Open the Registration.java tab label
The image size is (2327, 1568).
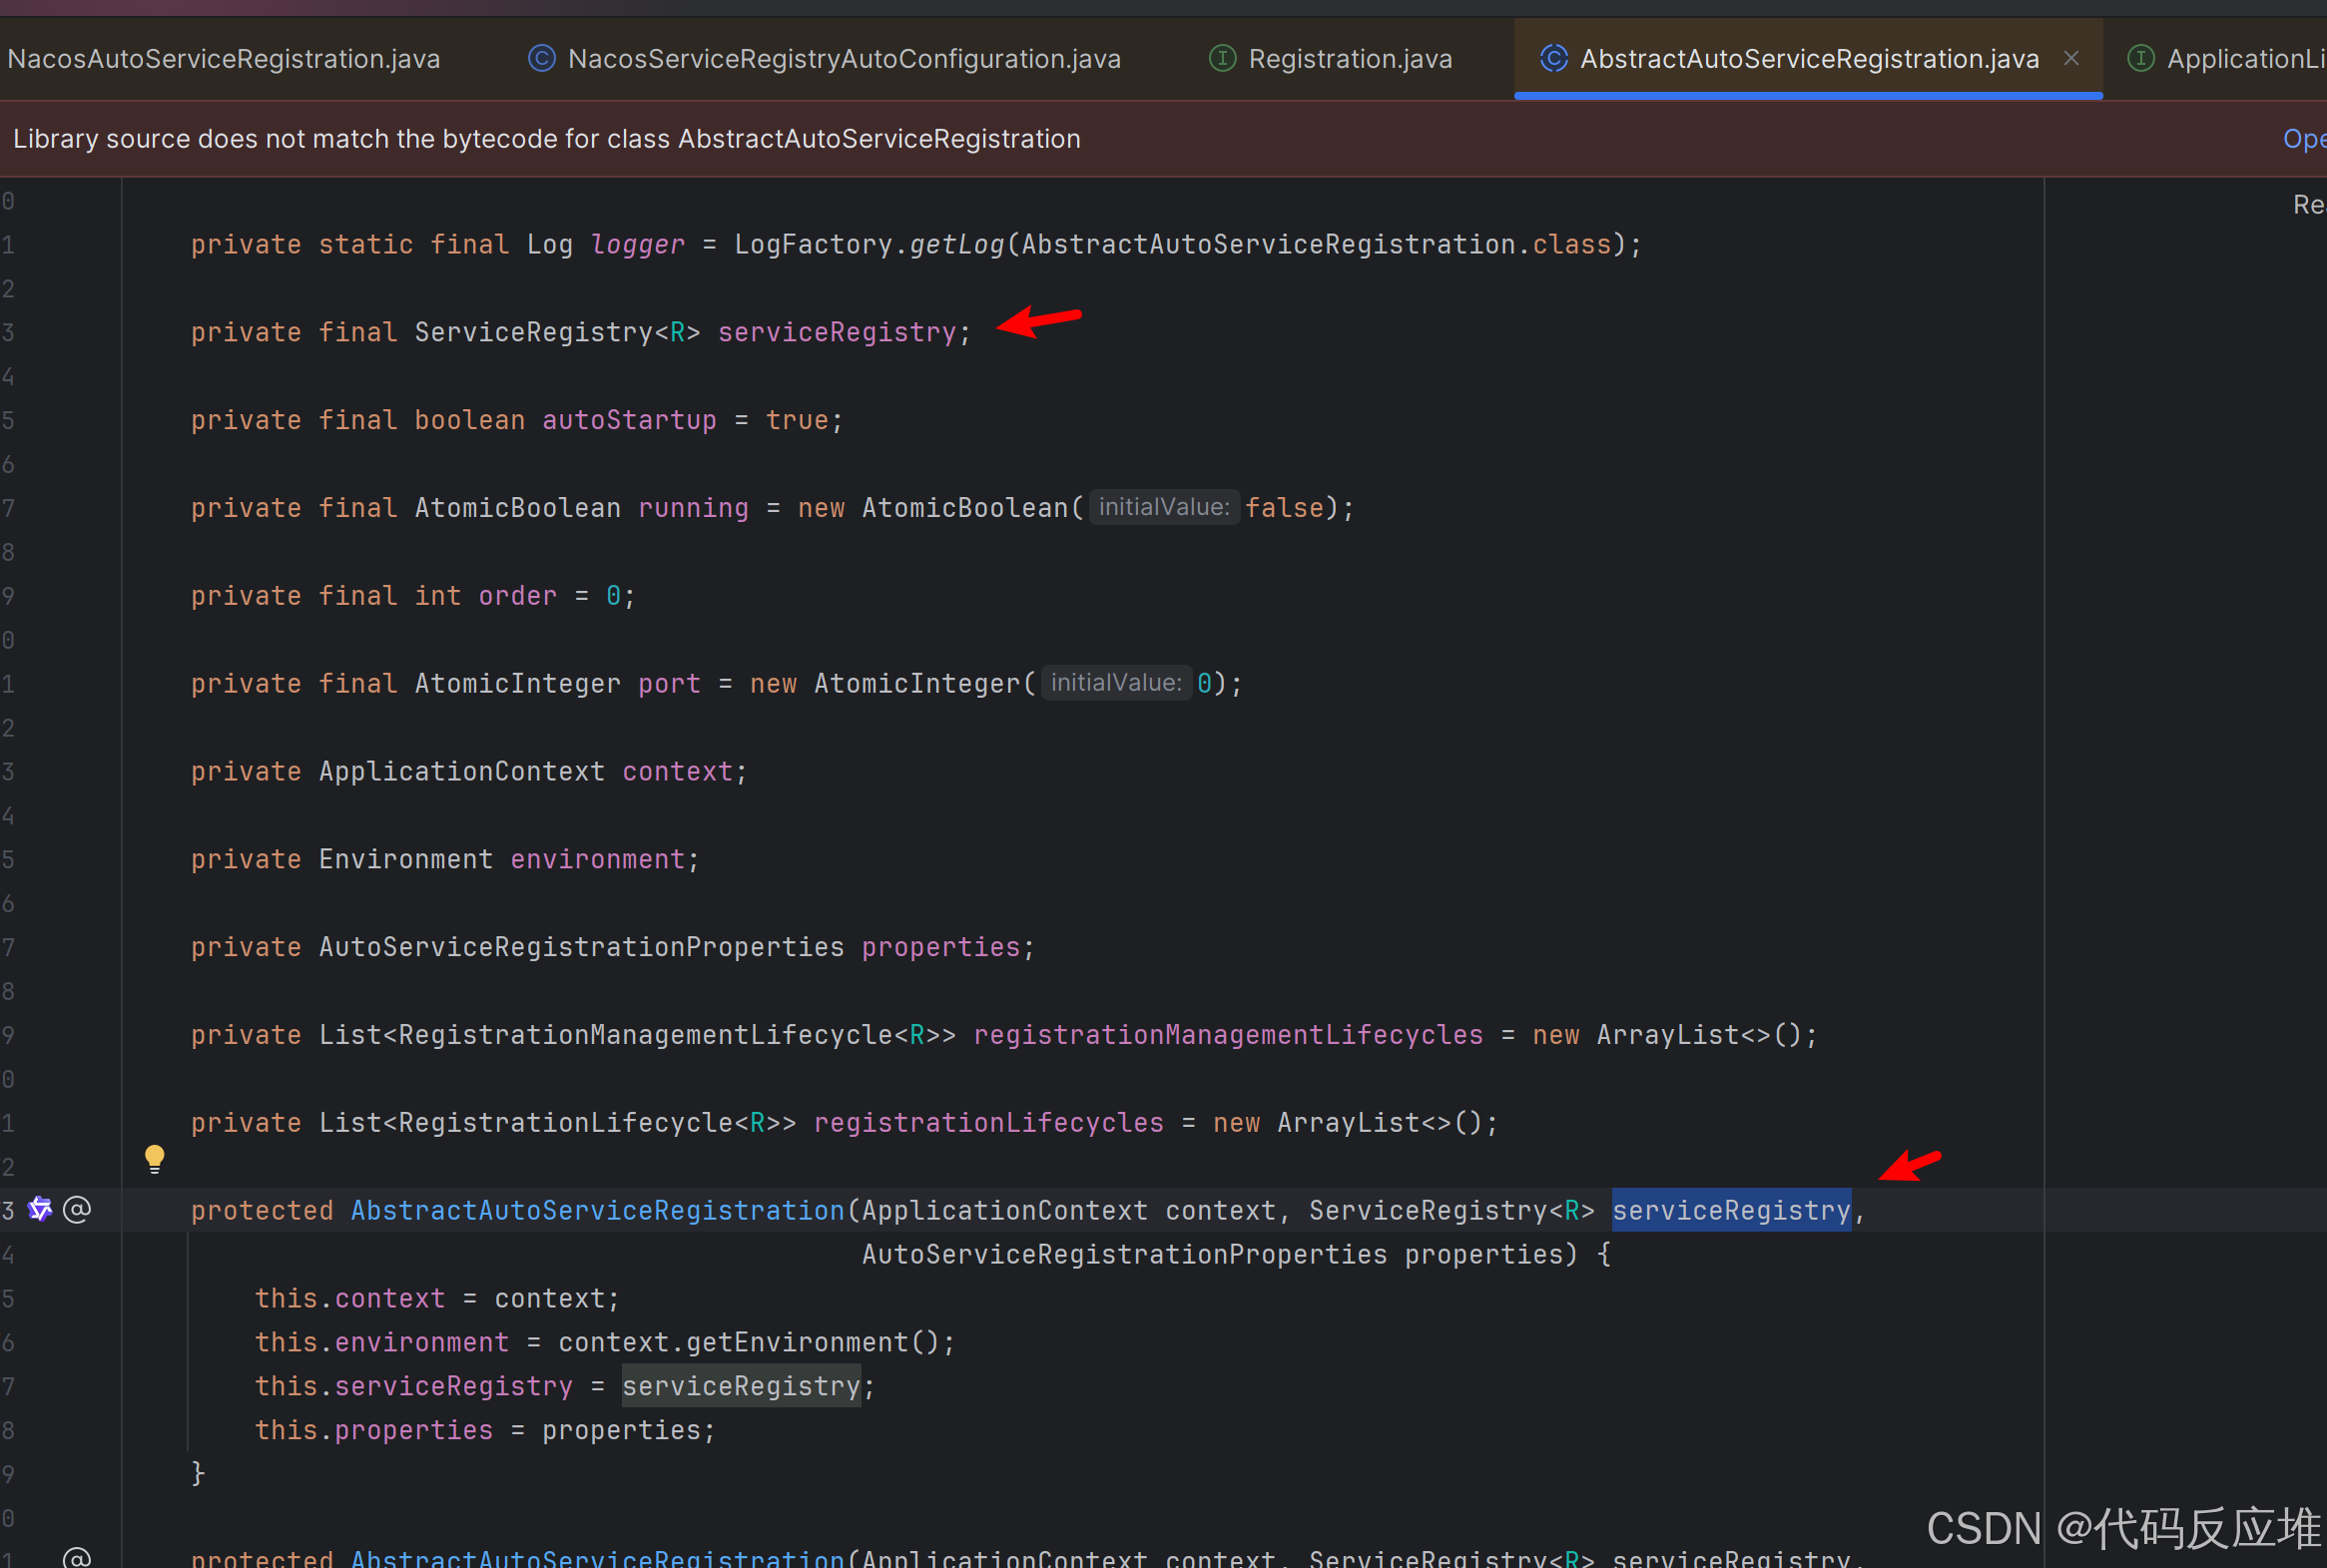(x=1350, y=59)
